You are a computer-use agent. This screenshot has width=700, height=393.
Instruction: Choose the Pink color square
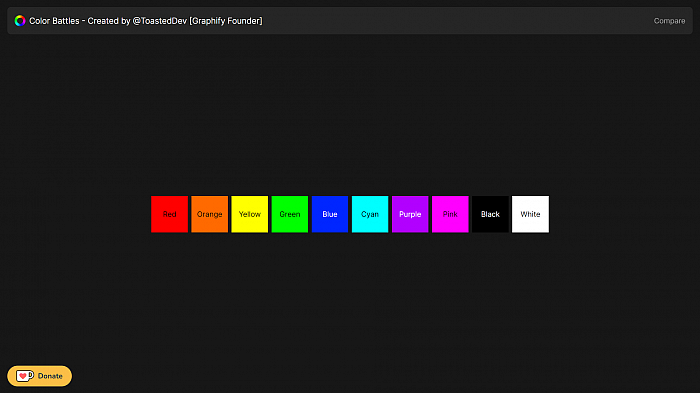450,214
